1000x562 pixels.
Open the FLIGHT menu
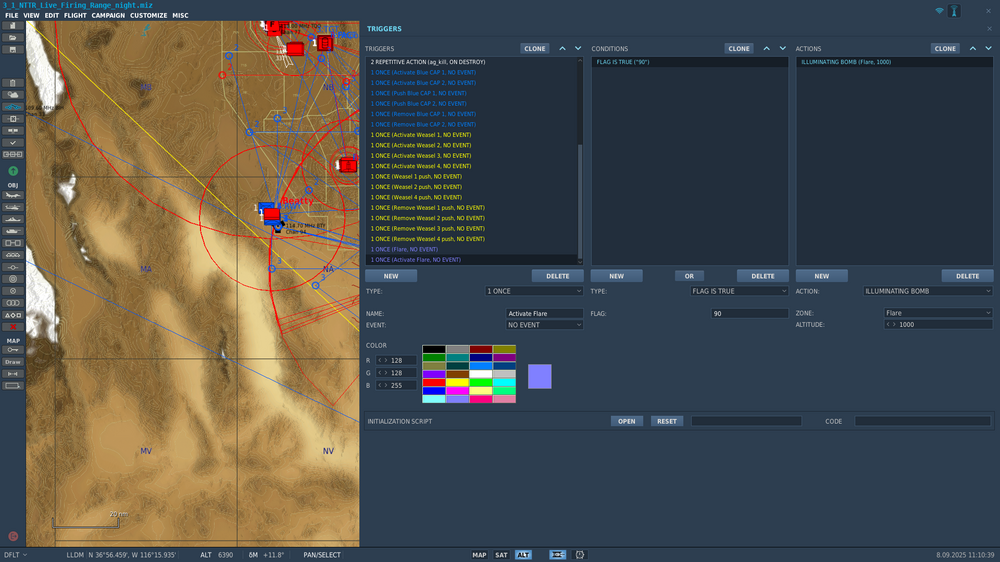[75, 16]
